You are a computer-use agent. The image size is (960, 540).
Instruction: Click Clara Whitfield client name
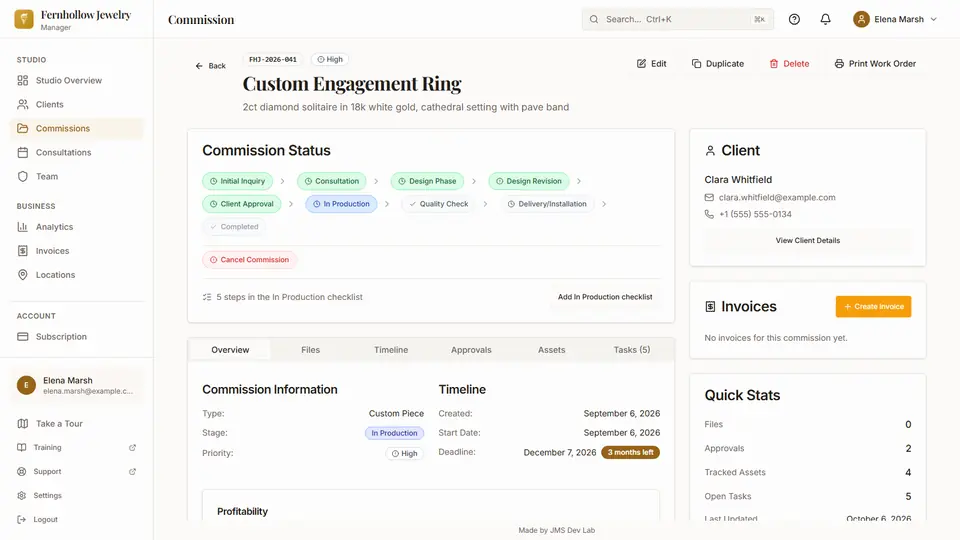coord(738,179)
